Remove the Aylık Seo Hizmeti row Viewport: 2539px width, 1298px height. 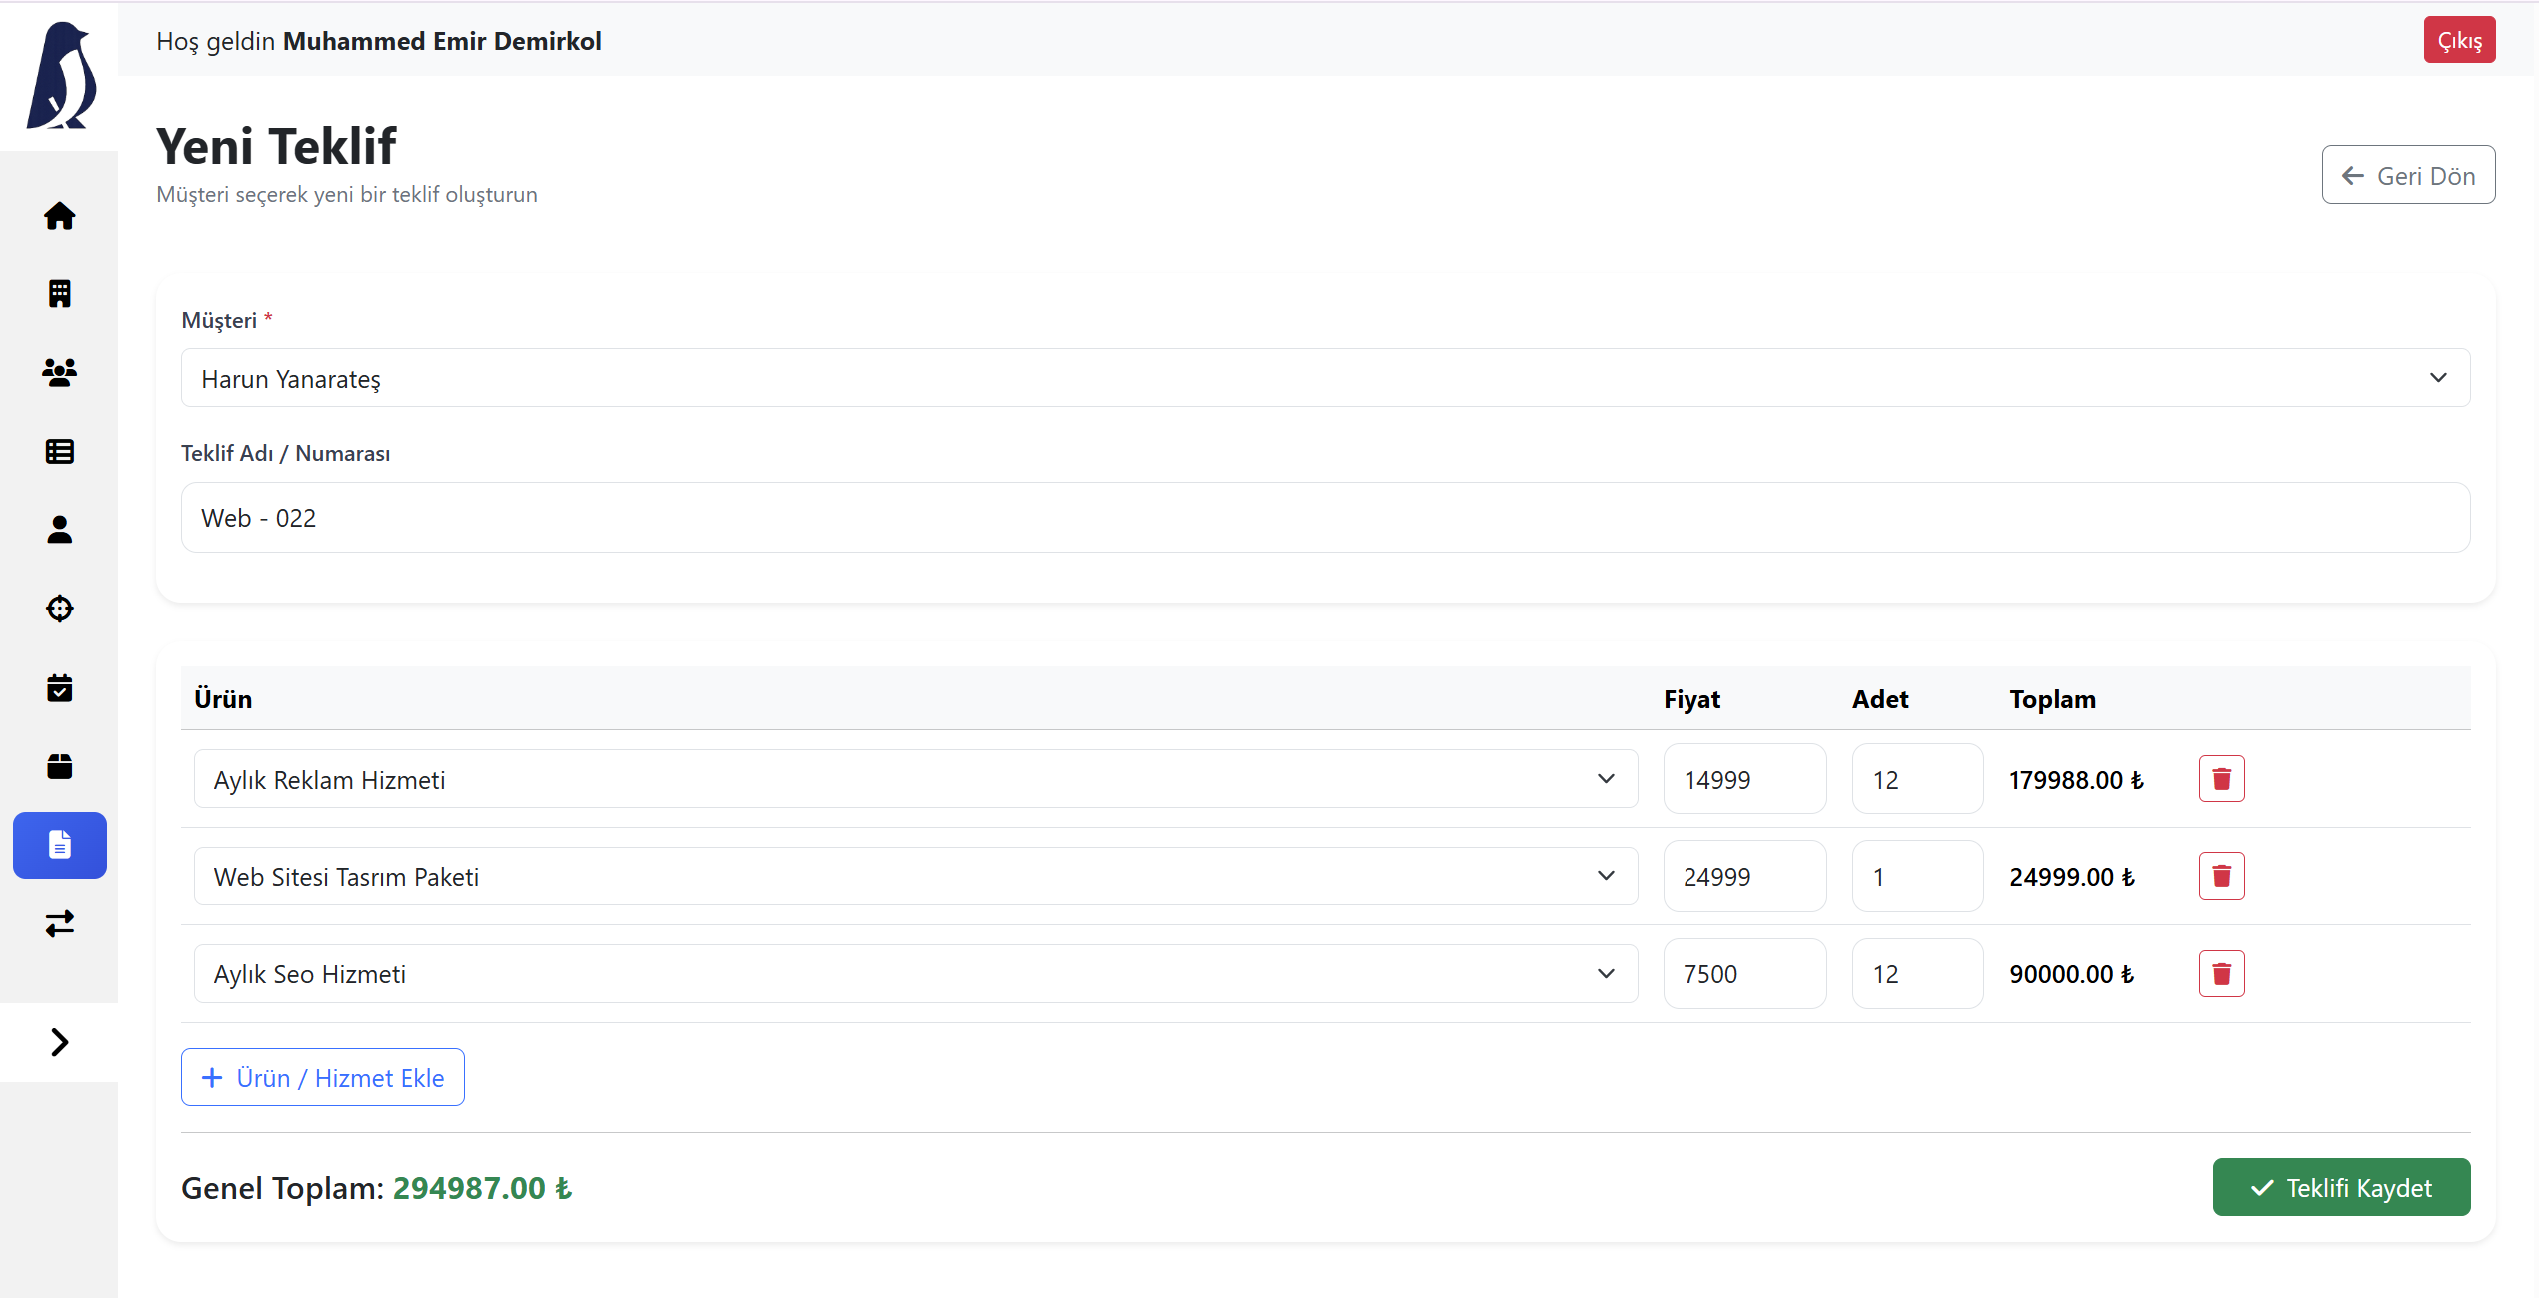coord(2221,974)
